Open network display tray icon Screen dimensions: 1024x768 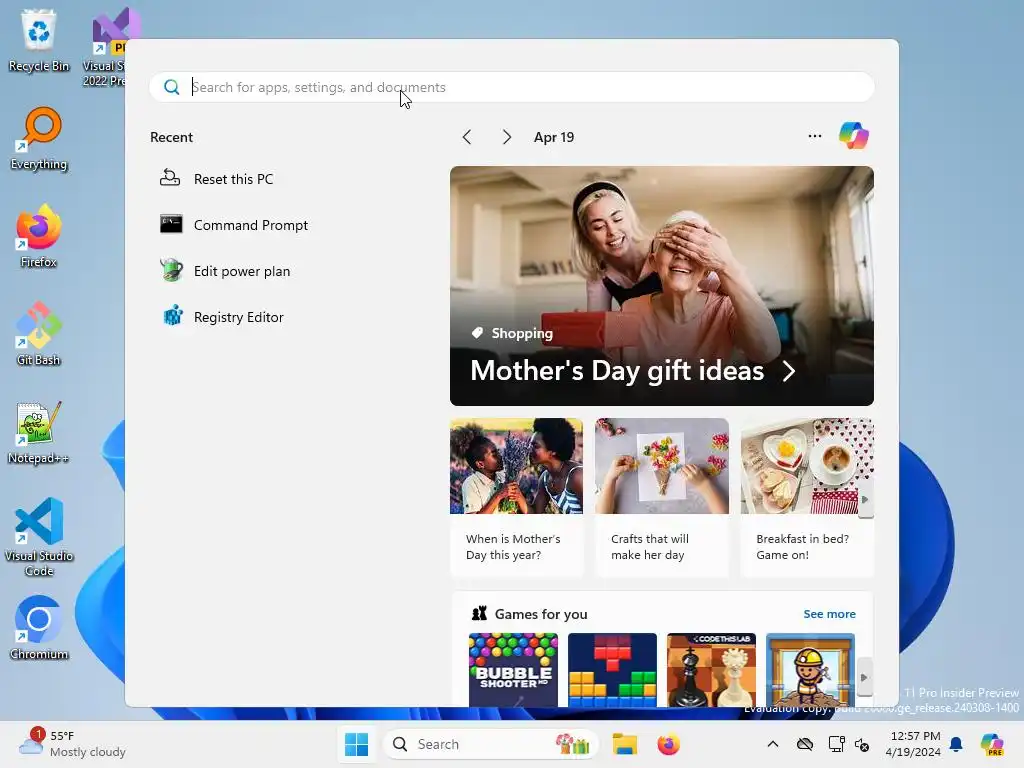click(836, 744)
